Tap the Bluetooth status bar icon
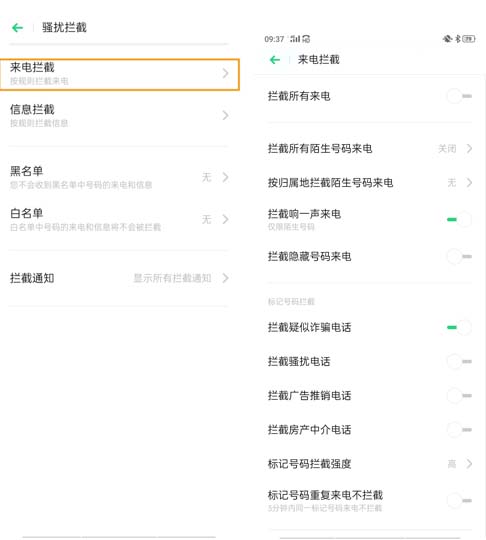The width and height of the screenshot is (486, 540). 457,39
